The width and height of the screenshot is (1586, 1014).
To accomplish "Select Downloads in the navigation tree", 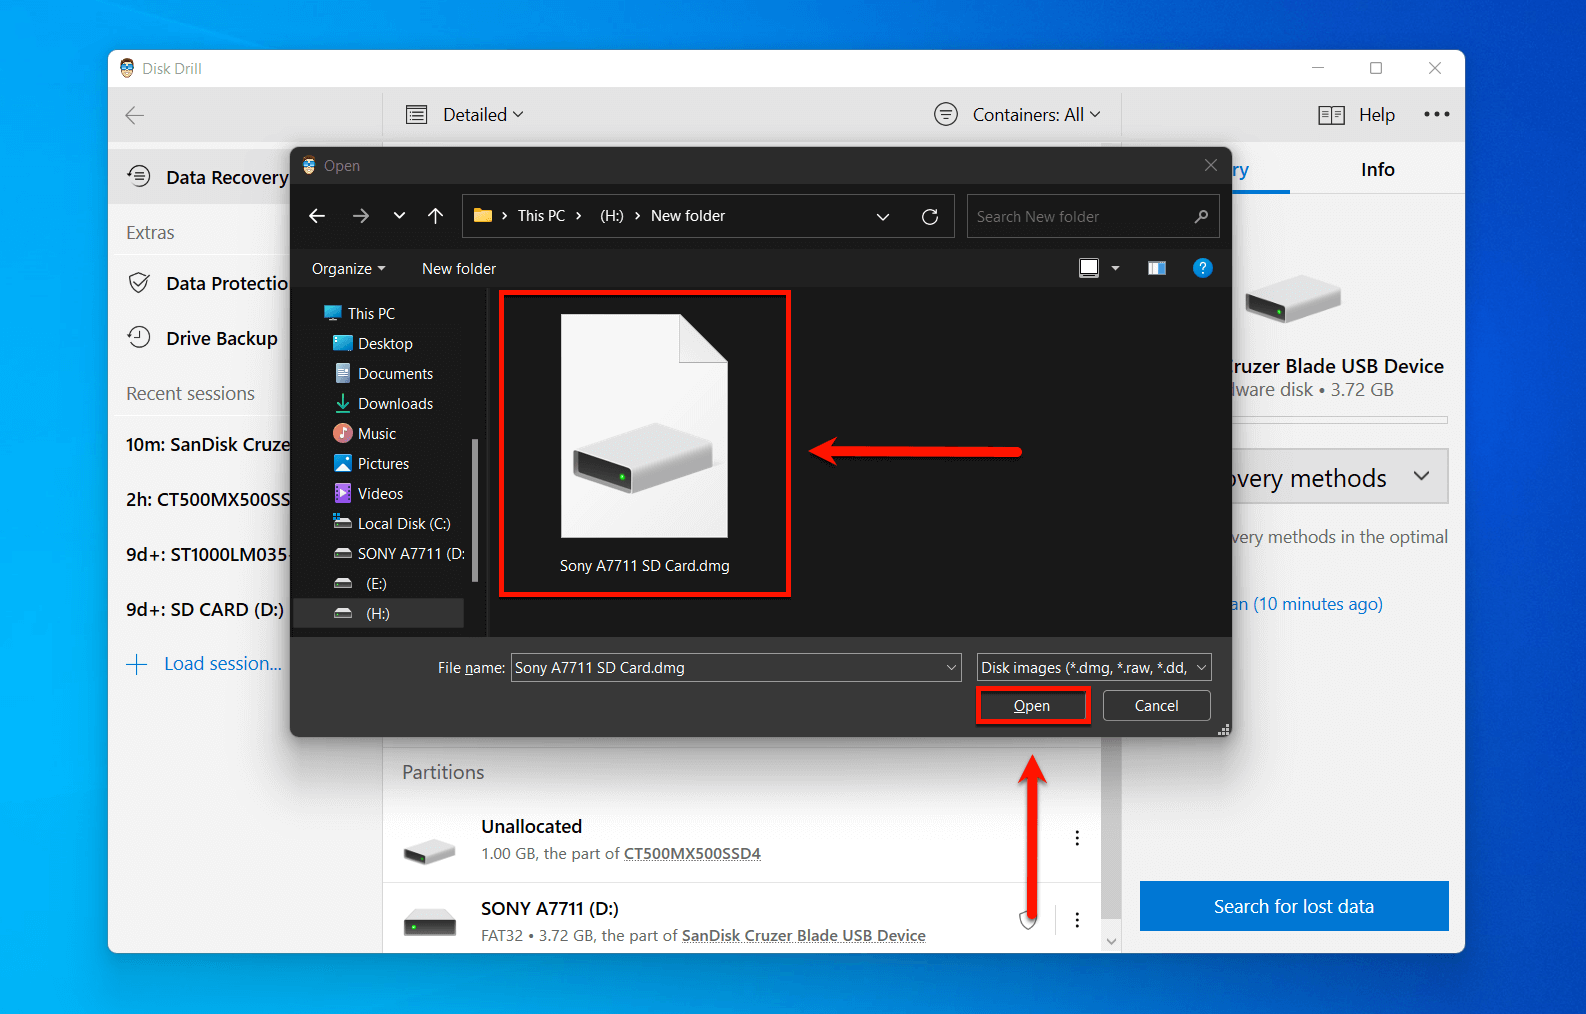I will click(x=384, y=403).
